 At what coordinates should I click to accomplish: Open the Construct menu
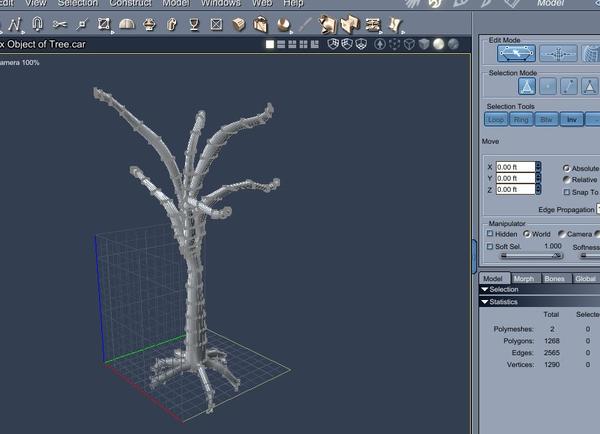(130, 4)
